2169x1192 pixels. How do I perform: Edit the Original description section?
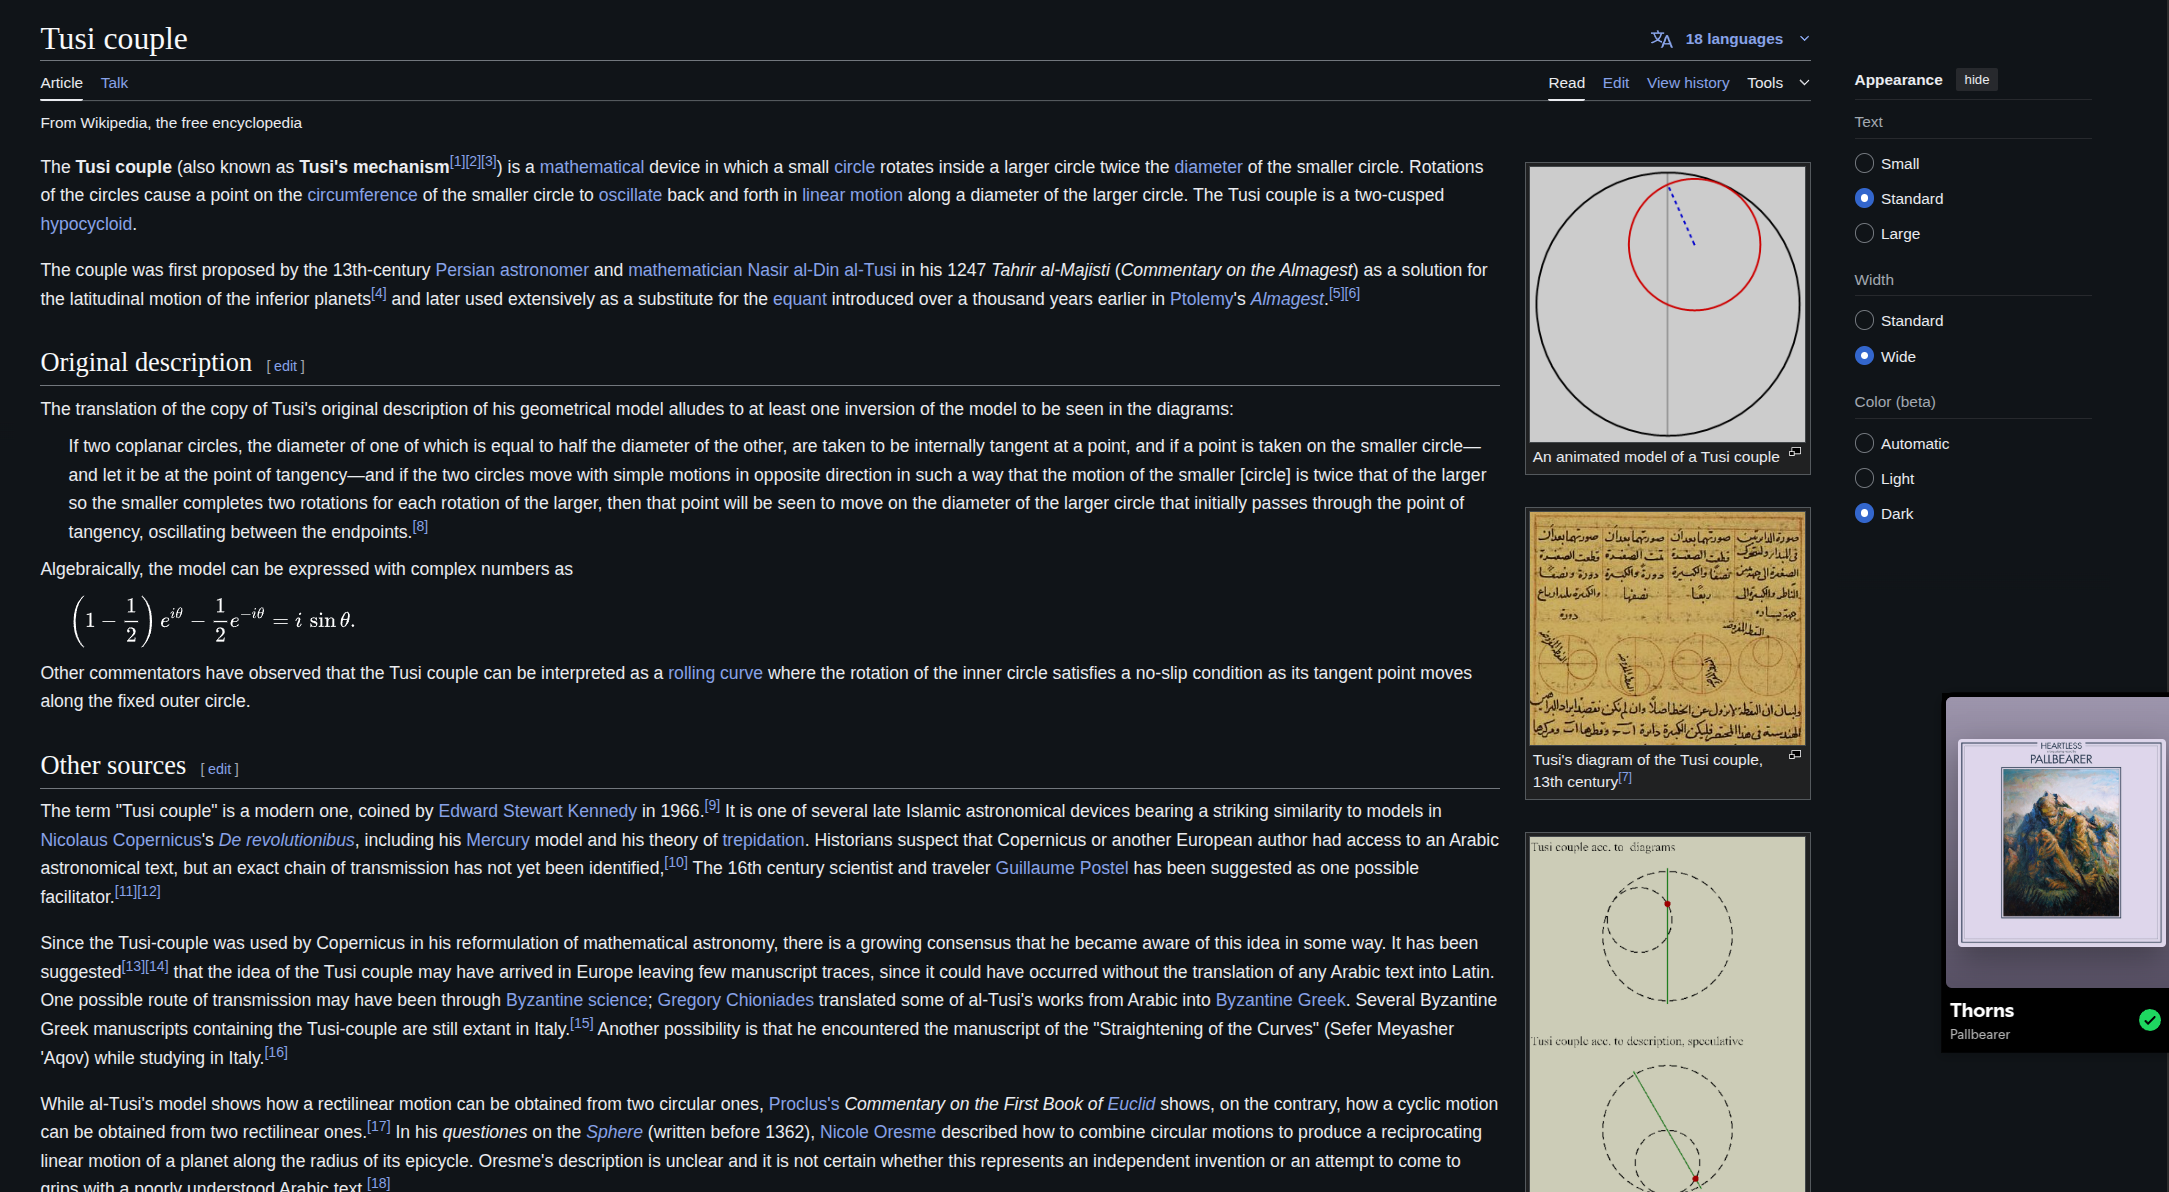(285, 366)
